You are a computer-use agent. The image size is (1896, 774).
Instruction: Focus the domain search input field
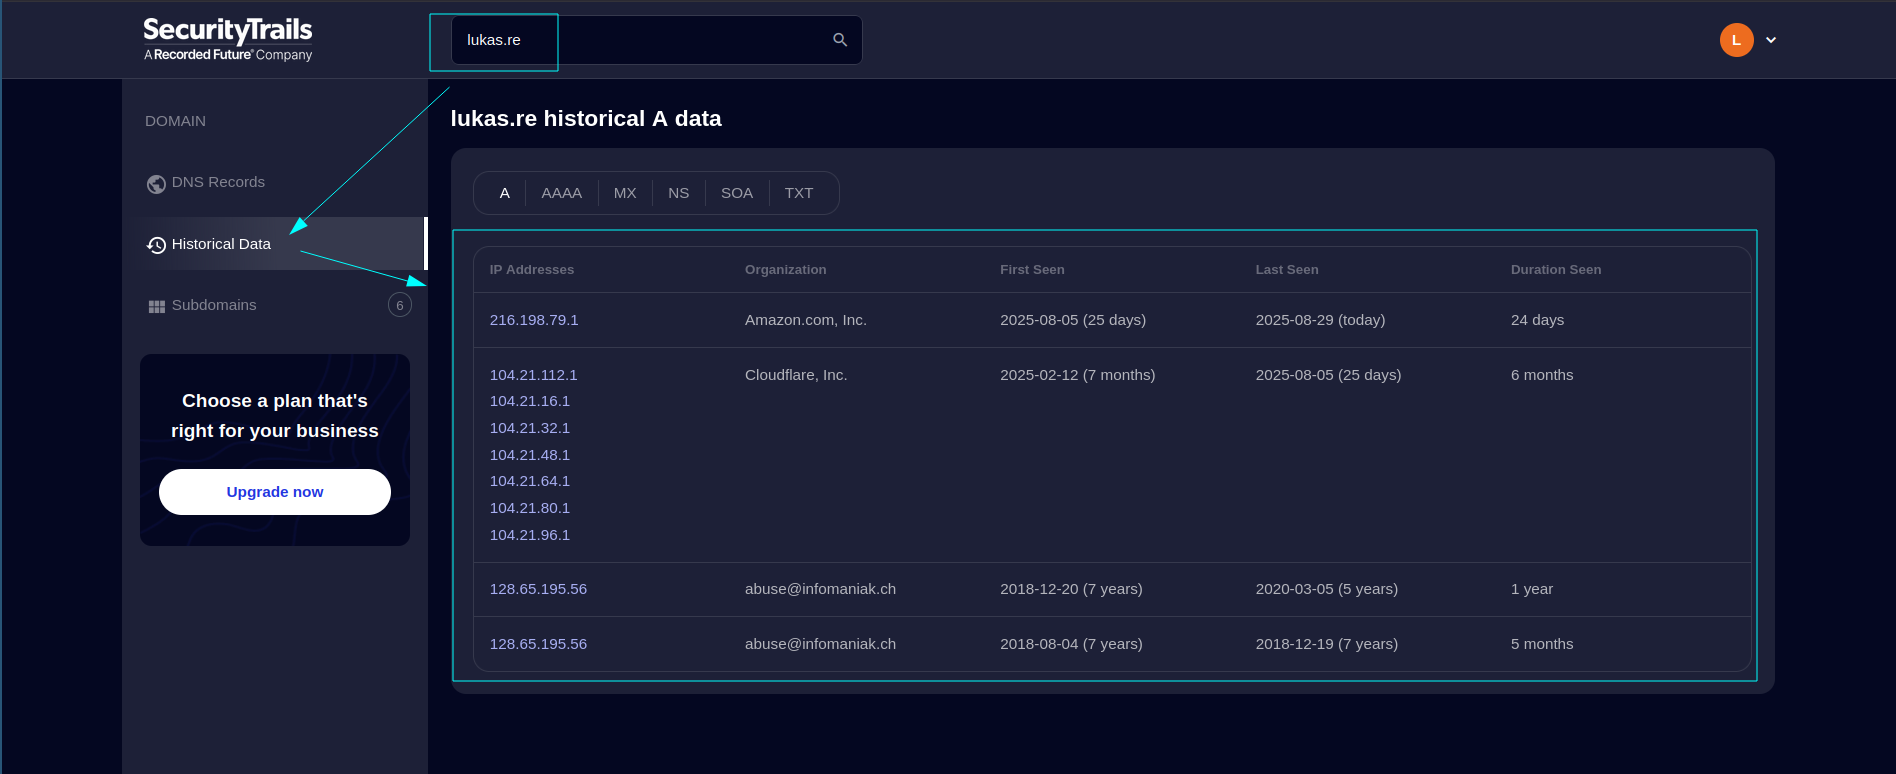(x=640, y=40)
